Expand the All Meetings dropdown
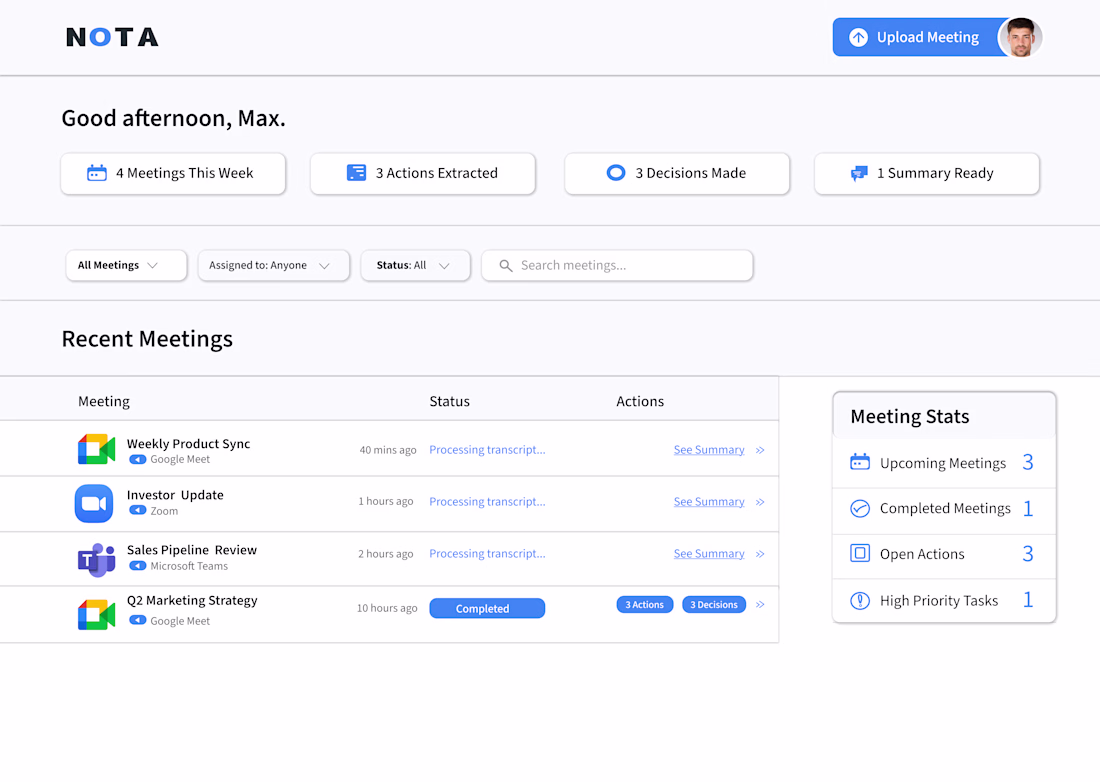This screenshot has width=1100, height=782. 126,265
